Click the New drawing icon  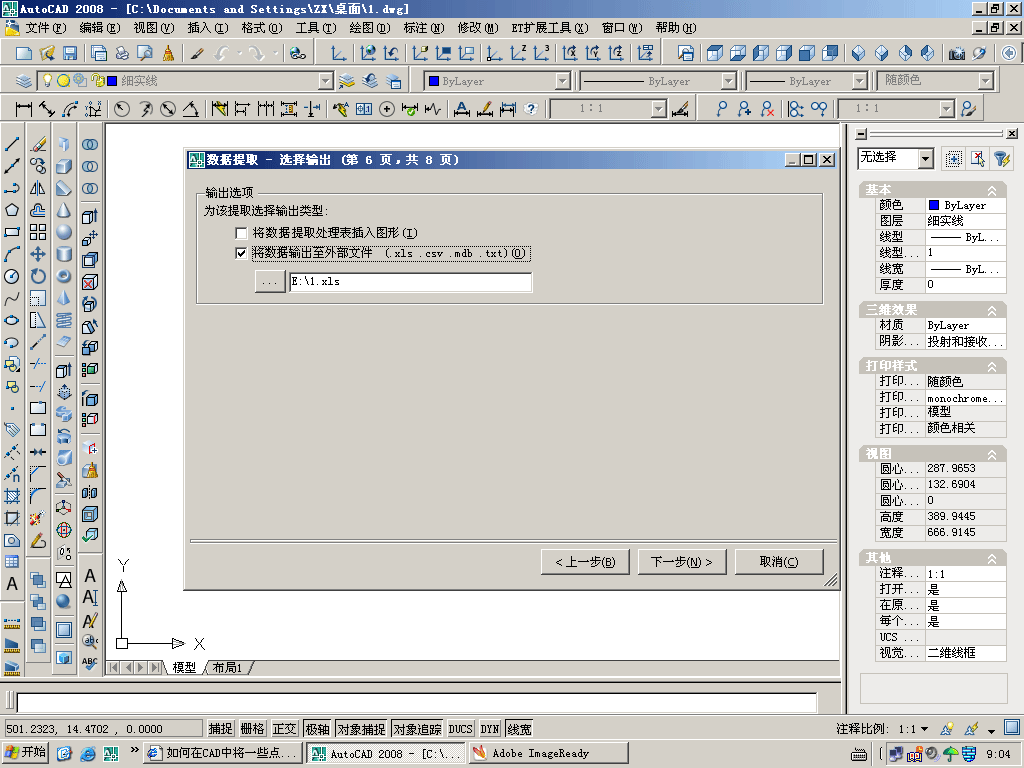click(24, 54)
